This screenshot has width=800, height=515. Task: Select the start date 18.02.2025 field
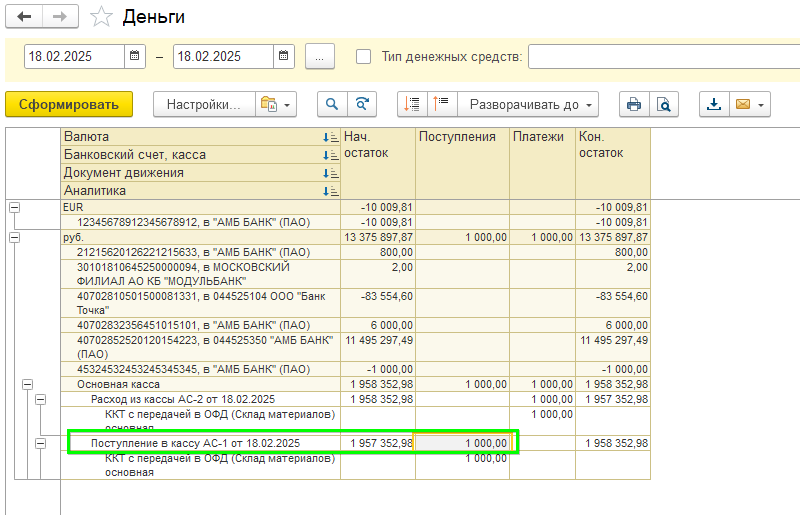pyautogui.click(x=74, y=56)
